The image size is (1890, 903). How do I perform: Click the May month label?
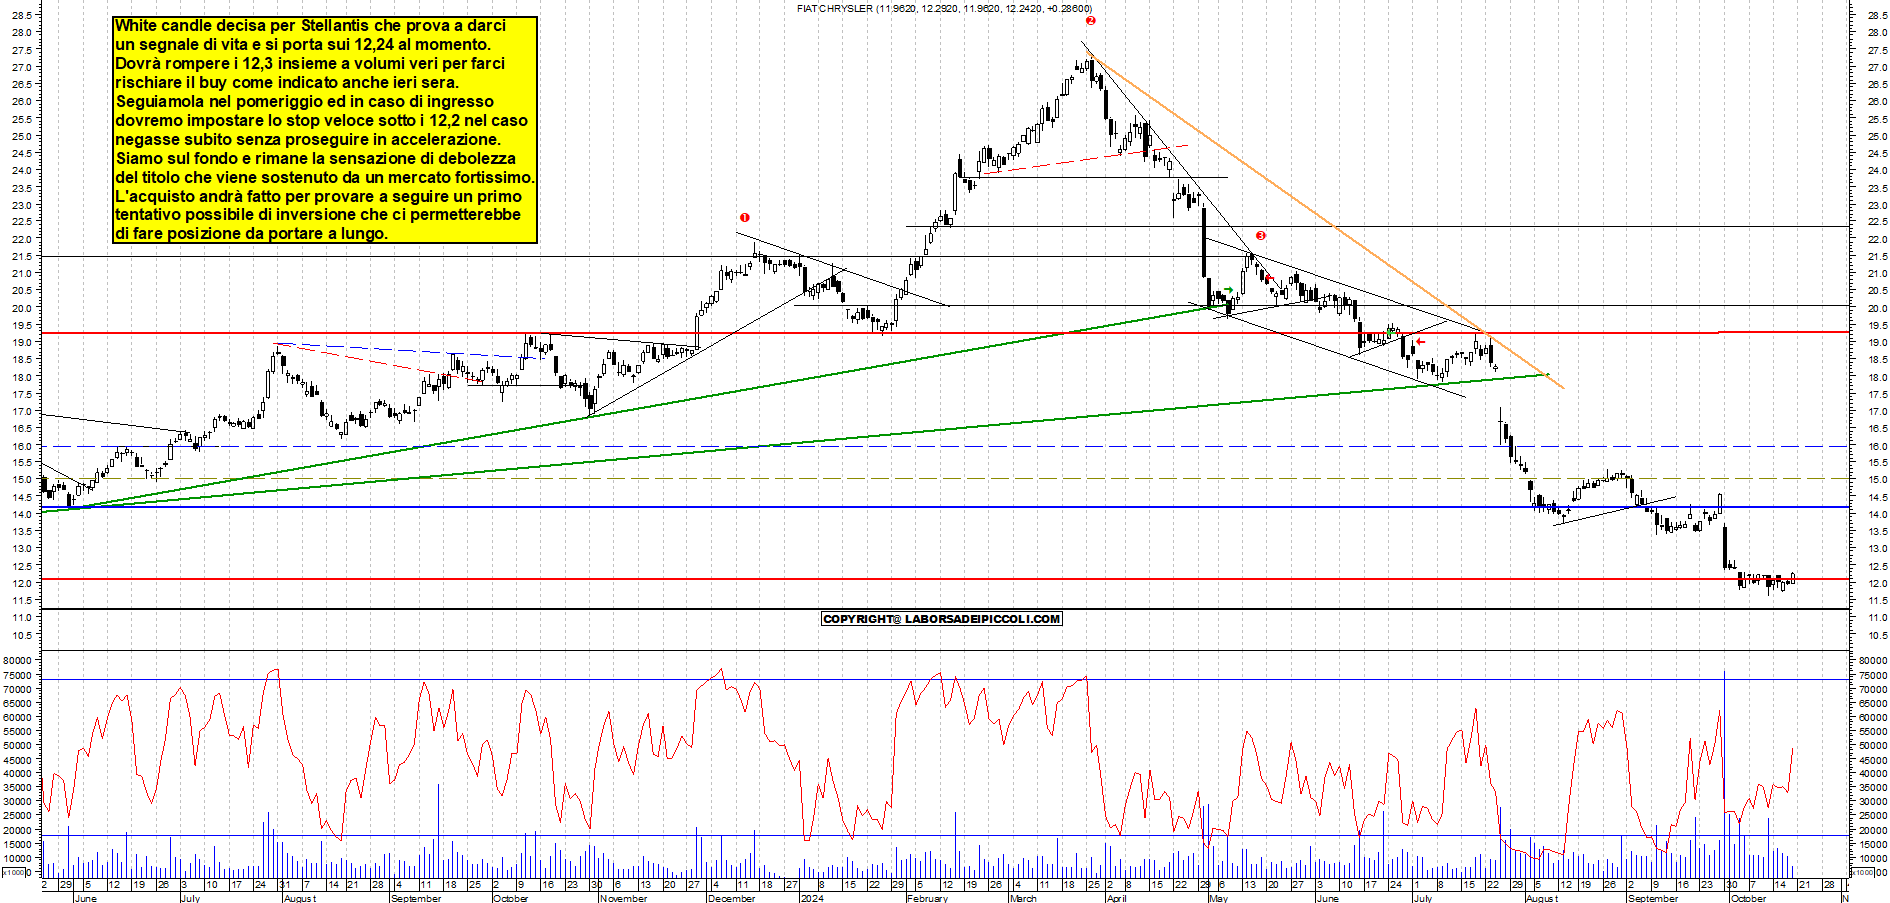[x=1218, y=898]
